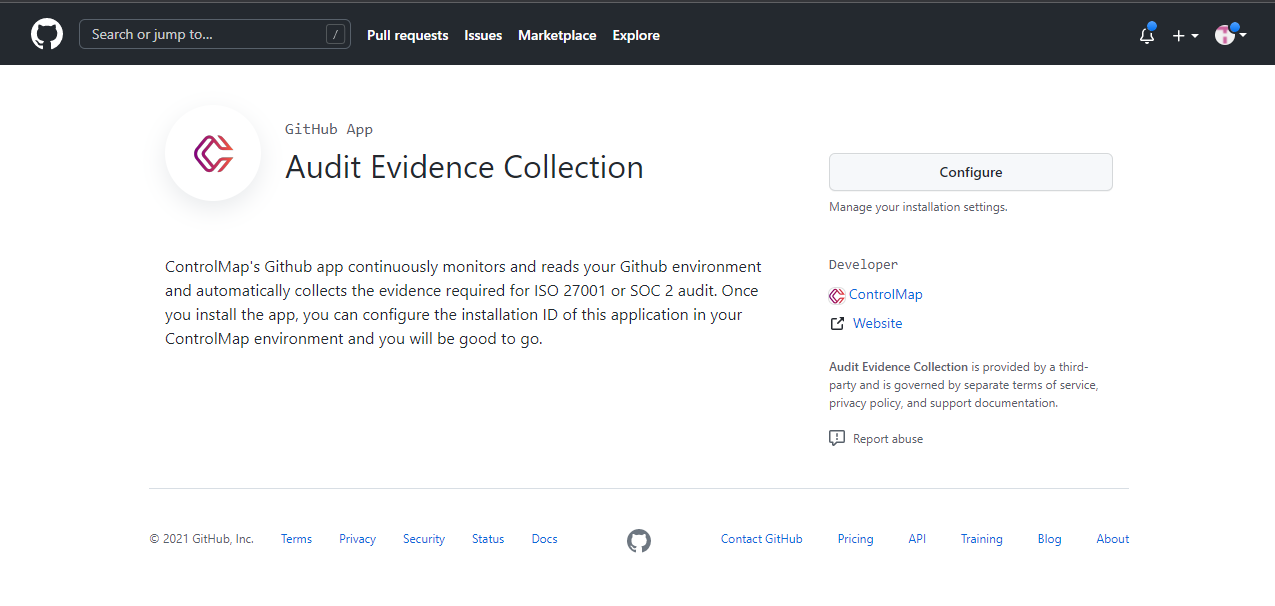The image size is (1275, 606).
Task: Open the ControlMap developer link
Action: coord(885,295)
